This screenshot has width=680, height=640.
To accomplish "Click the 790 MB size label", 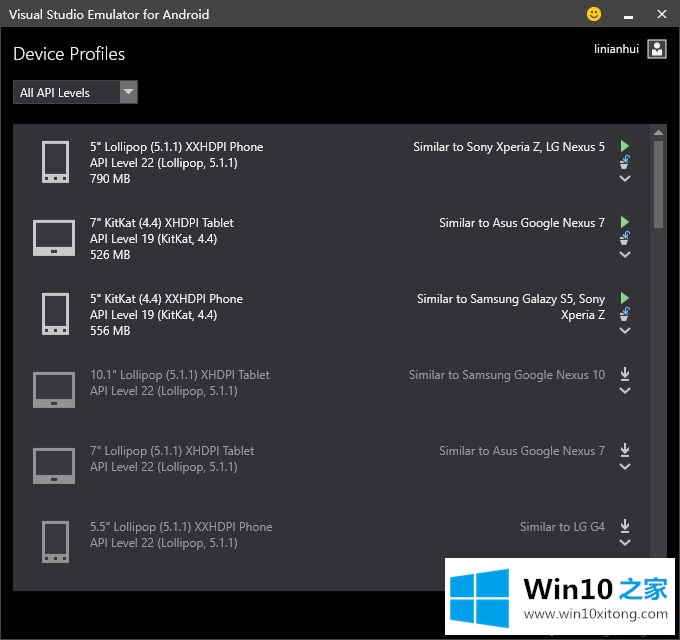I will tap(110, 179).
